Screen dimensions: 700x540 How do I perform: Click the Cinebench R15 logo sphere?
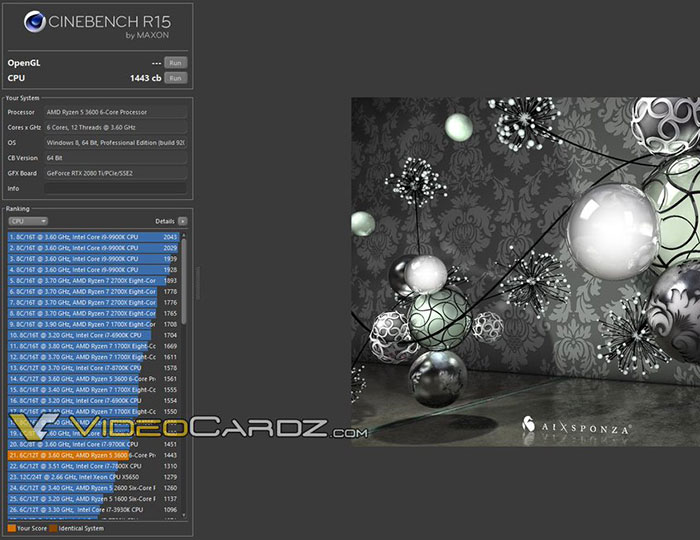pos(35,22)
